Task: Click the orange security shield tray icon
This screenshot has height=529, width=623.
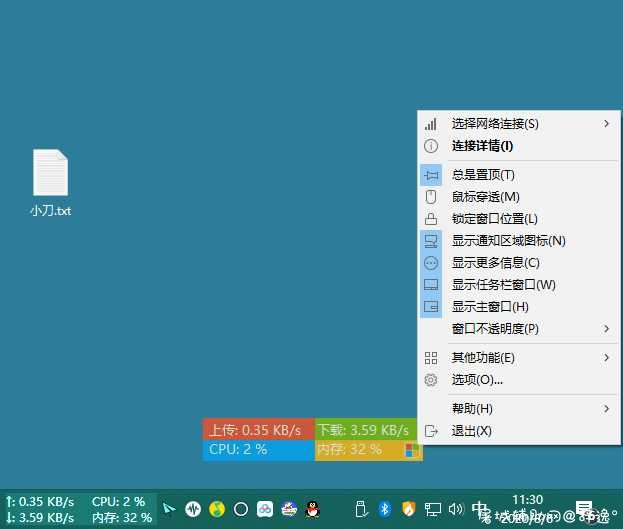Action: click(x=409, y=509)
